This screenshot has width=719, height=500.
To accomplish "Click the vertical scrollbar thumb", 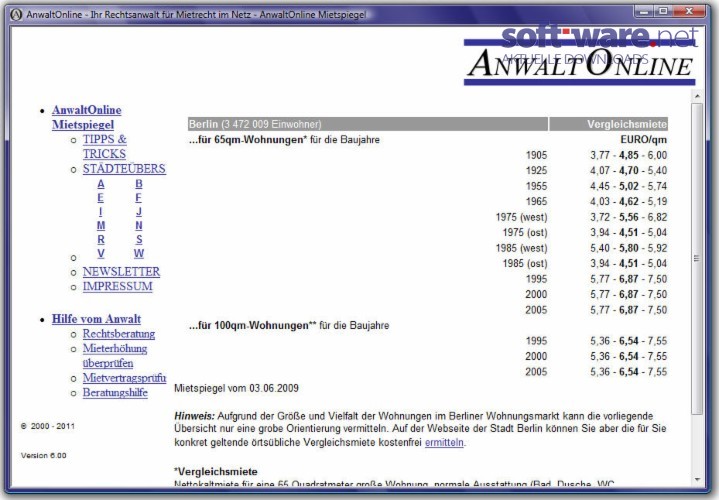I will [x=697, y=259].
